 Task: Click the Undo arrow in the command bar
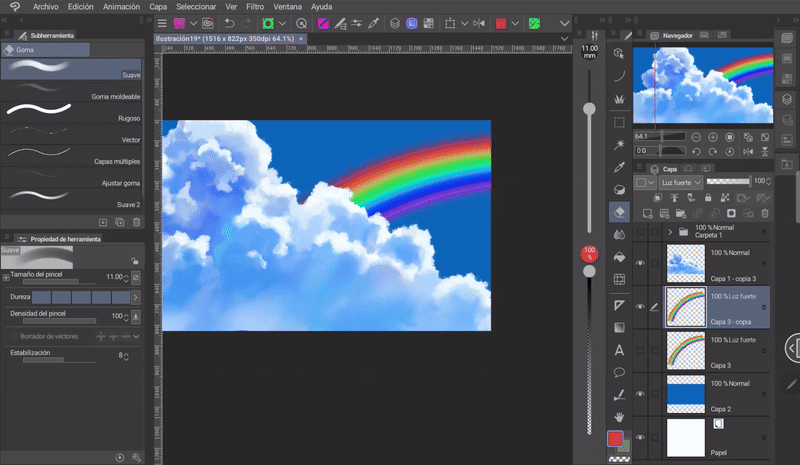click(x=229, y=23)
